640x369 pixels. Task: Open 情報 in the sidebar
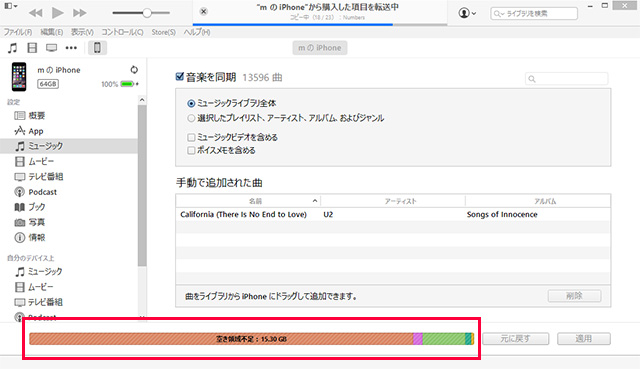(29, 237)
